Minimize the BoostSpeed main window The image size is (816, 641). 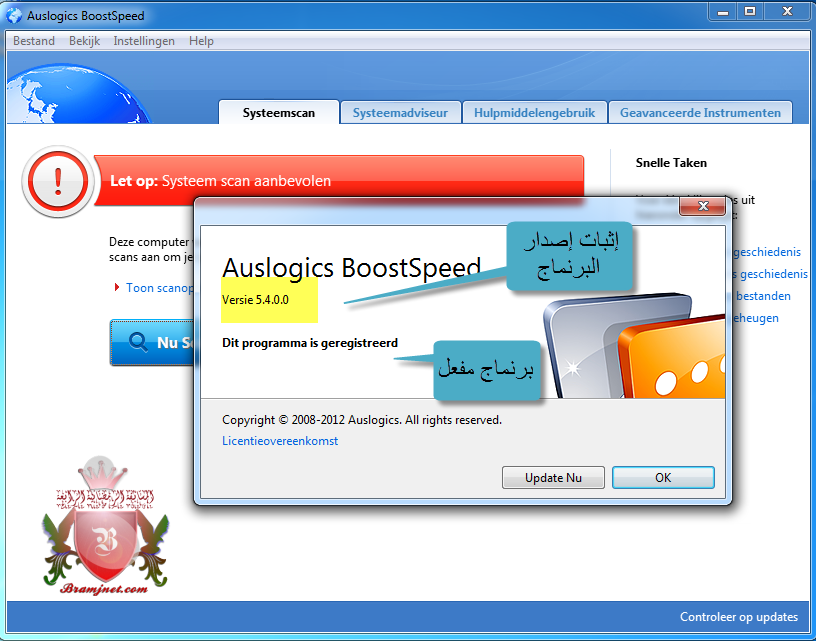coord(723,11)
